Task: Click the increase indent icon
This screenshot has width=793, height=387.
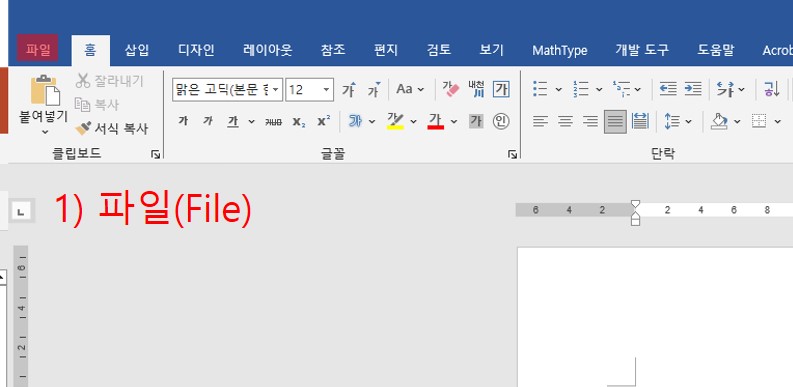Action: pos(693,89)
